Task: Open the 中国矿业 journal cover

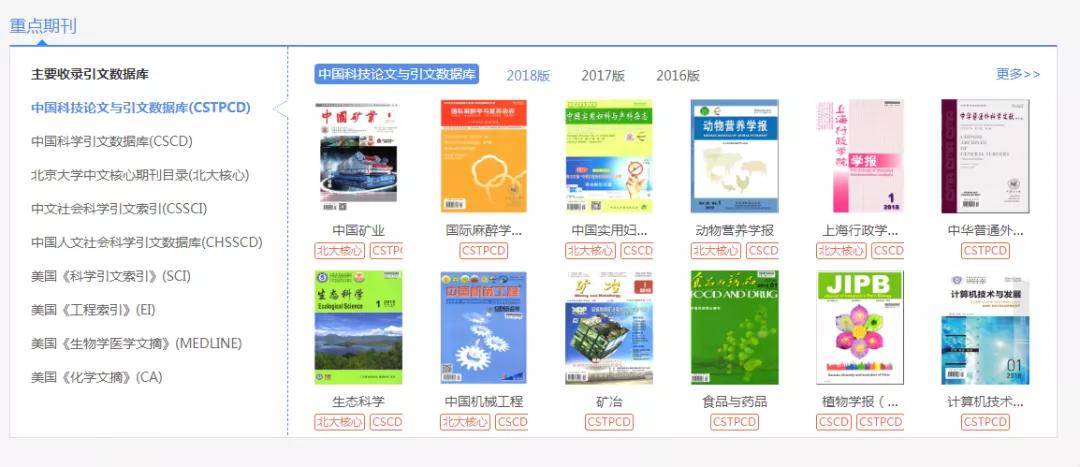Action: click(358, 156)
